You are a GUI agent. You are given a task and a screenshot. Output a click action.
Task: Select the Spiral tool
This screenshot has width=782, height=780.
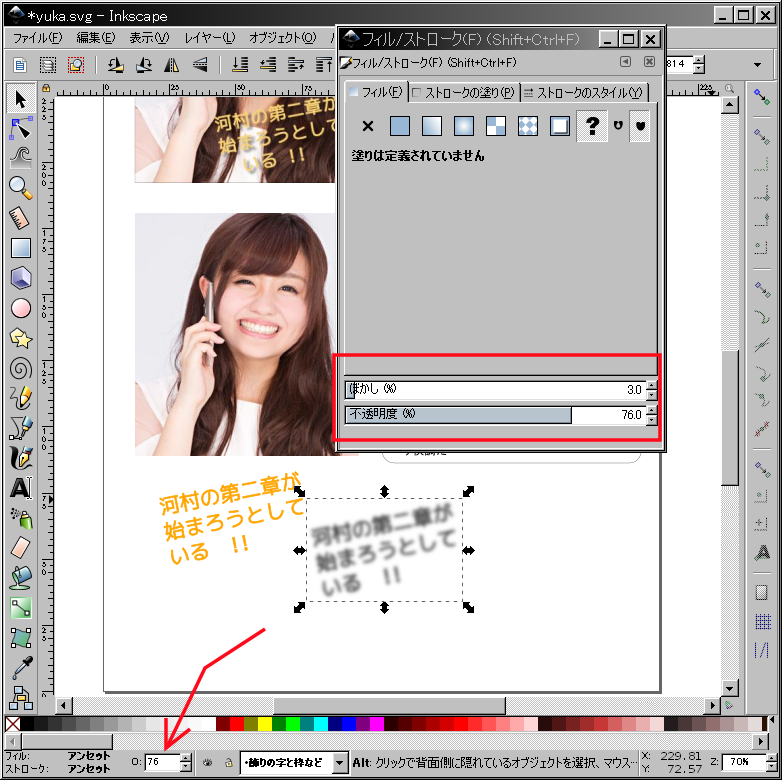click(x=20, y=369)
